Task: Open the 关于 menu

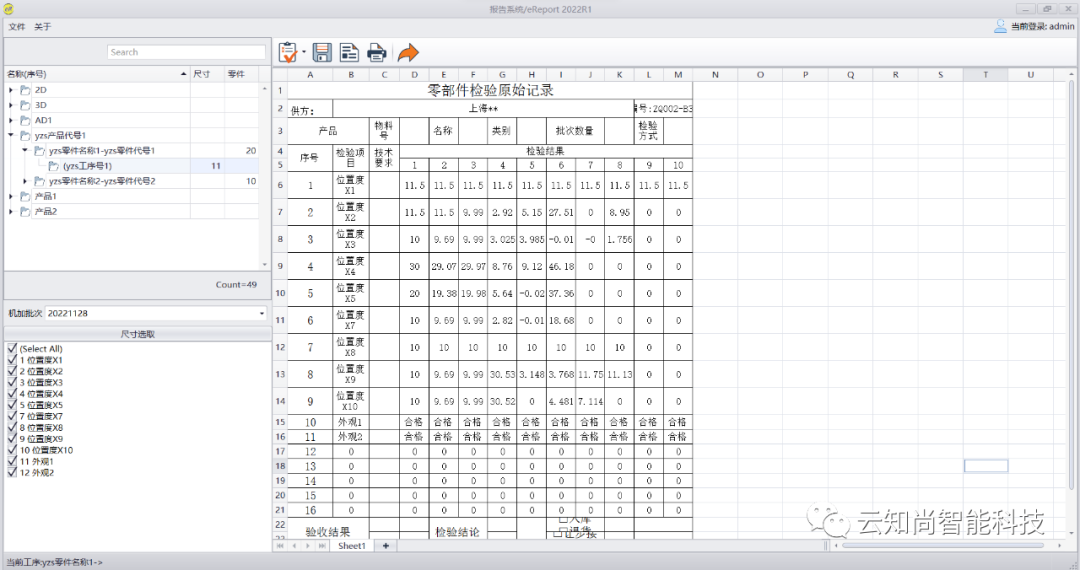Action: tap(42, 26)
